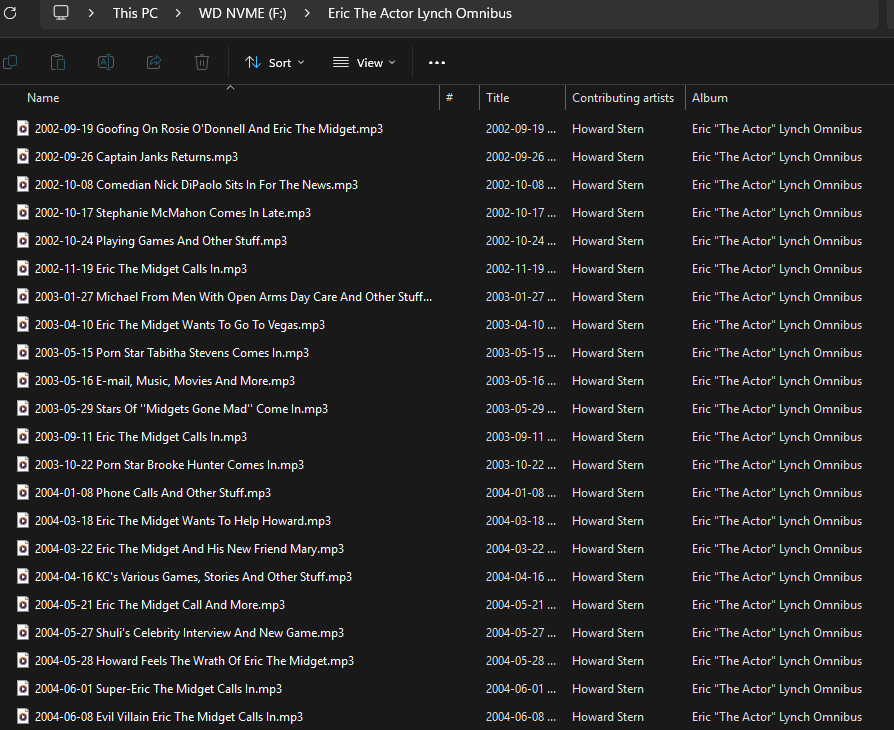Click the Copy icon in toolbar

pos(10,62)
